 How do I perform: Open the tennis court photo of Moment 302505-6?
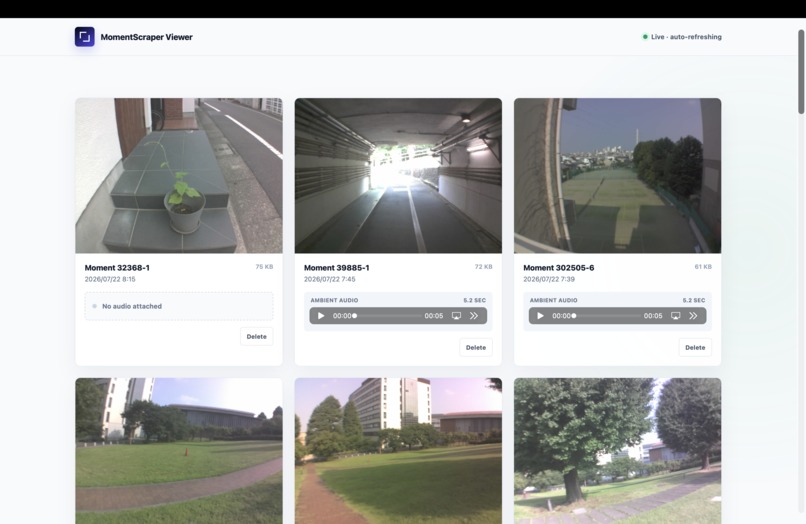[617, 175]
